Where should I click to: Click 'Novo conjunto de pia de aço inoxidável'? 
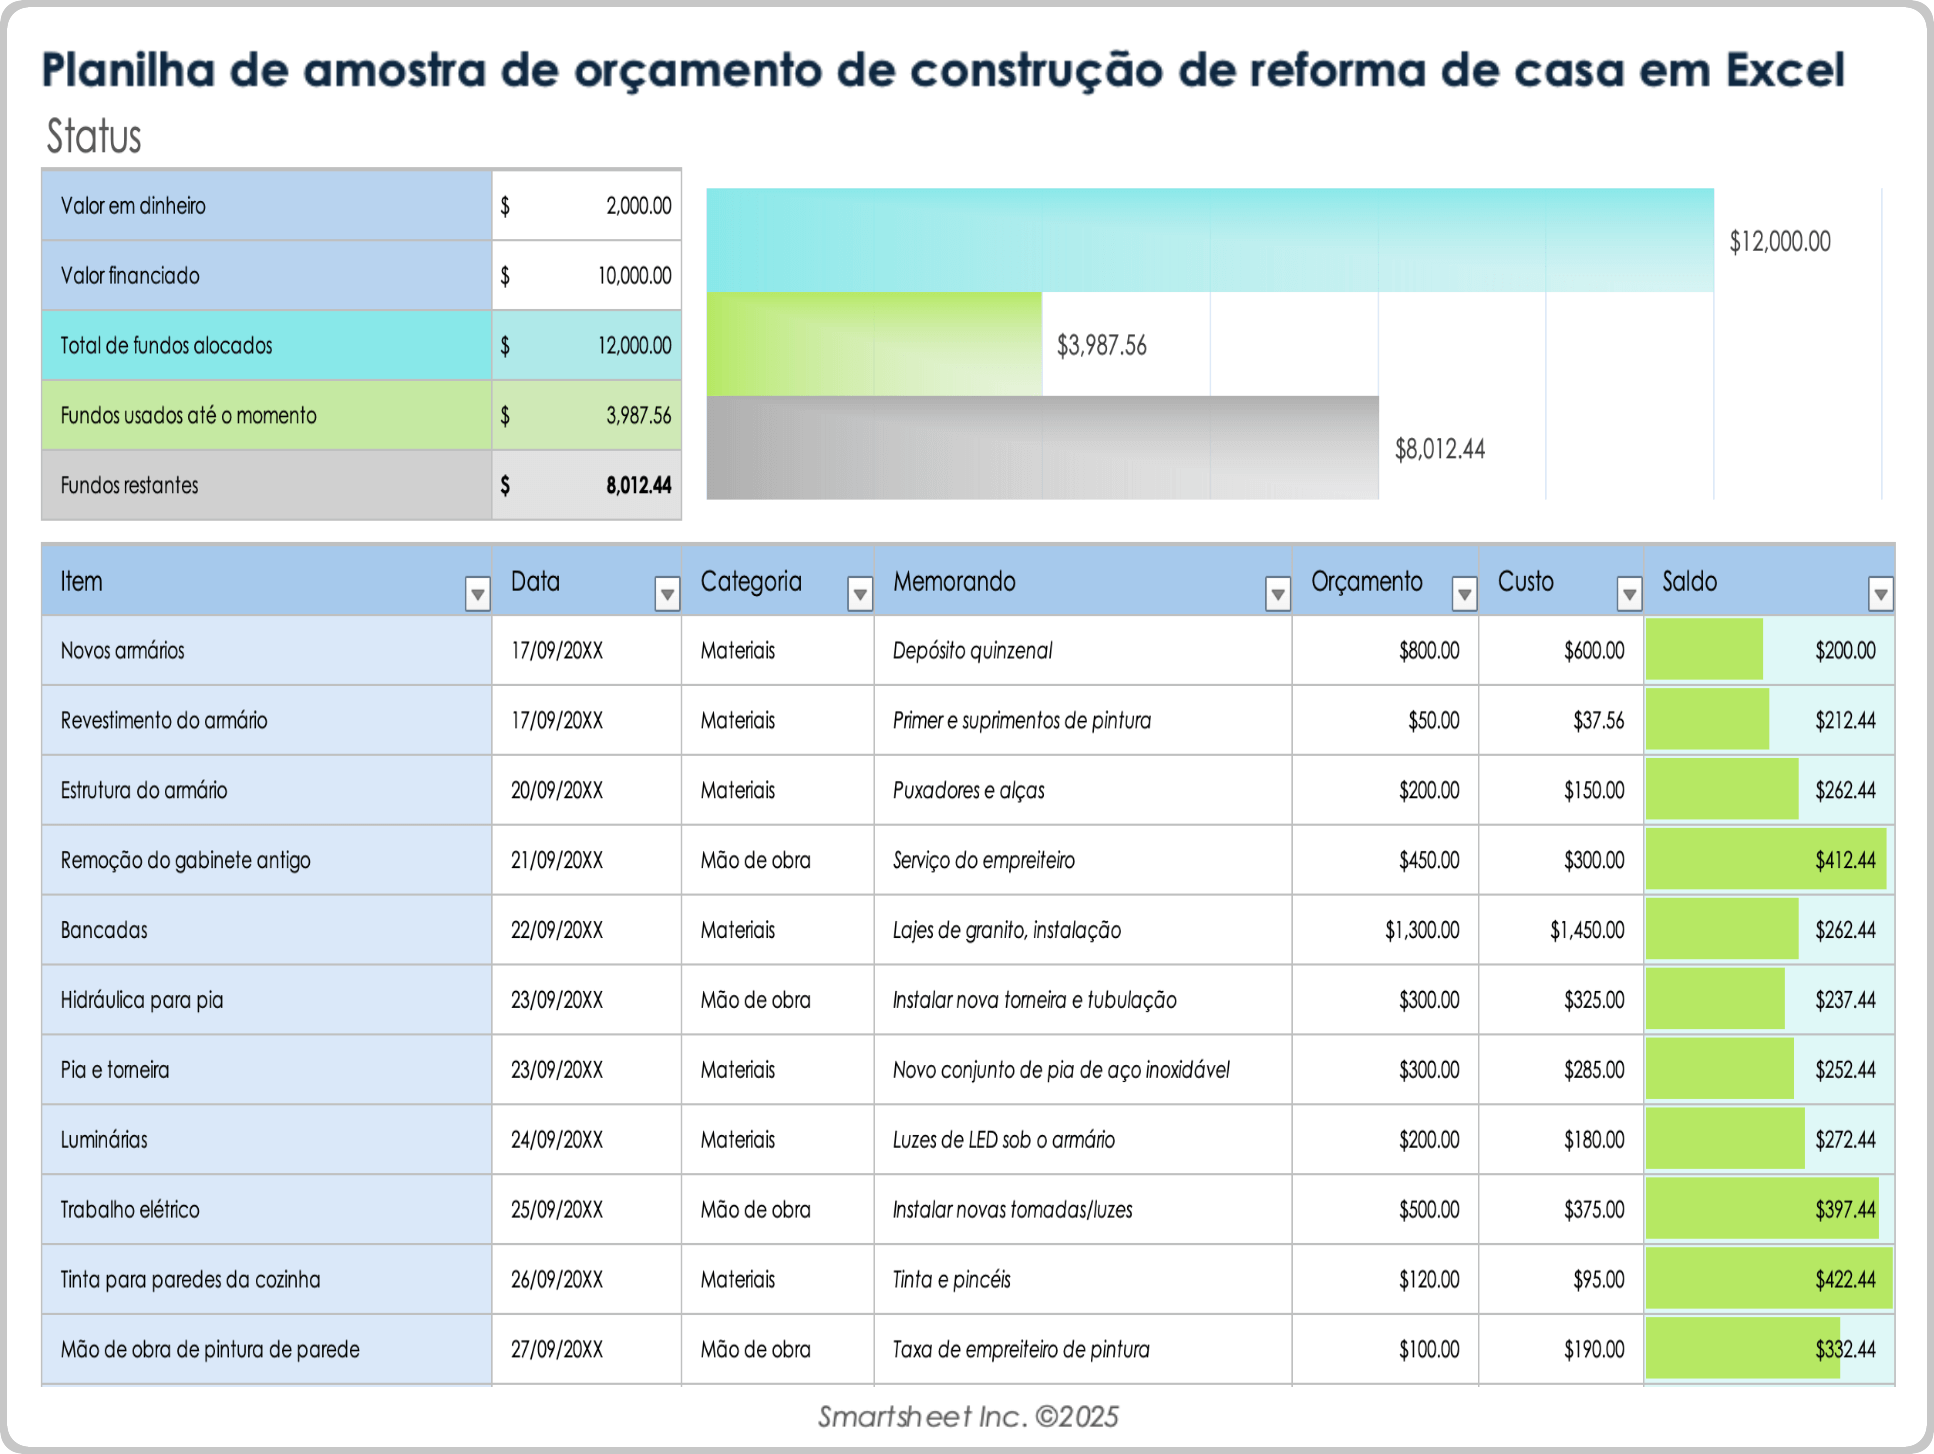1061,1070
